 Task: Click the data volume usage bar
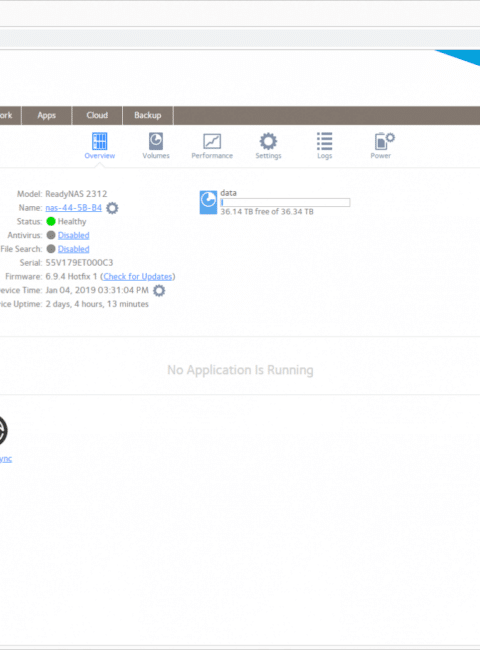point(285,202)
